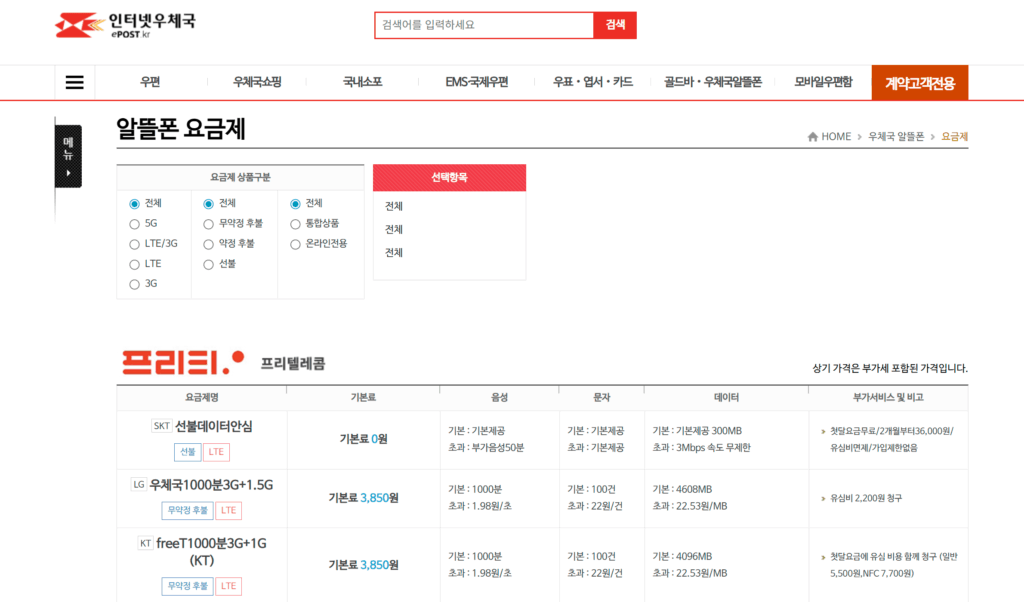
Task: Click the 유심비 2,200원 청구 note
Action: point(866,498)
